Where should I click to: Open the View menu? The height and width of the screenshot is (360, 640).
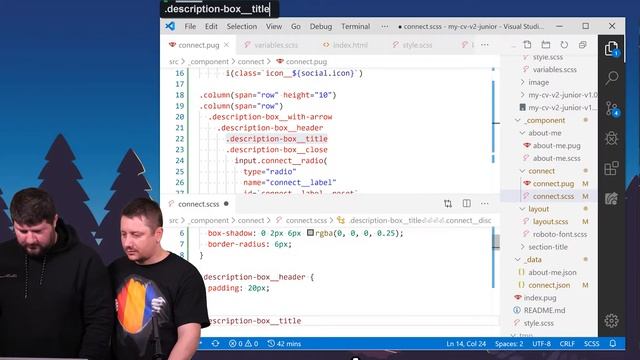[274, 27]
